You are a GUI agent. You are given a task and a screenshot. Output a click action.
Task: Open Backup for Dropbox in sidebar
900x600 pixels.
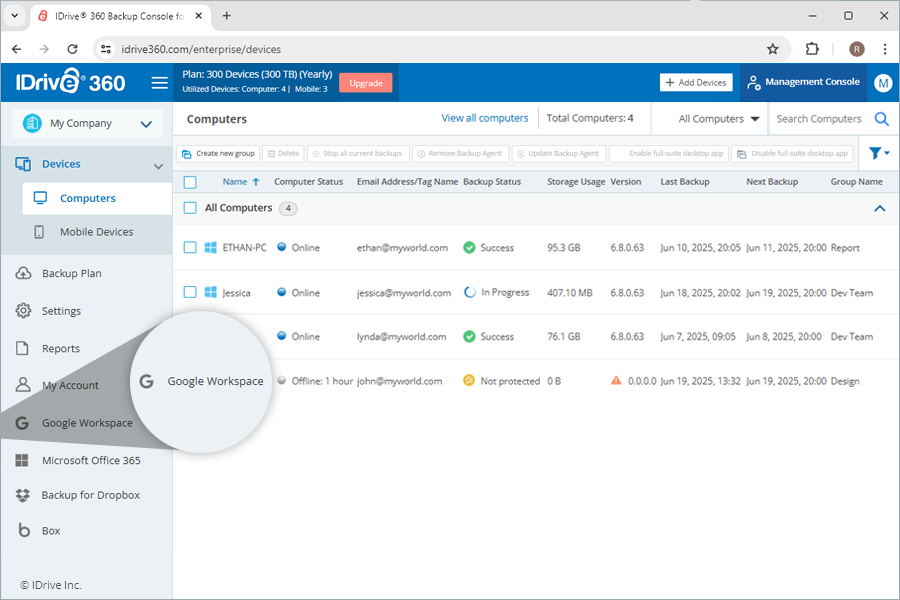coord(90,495)
